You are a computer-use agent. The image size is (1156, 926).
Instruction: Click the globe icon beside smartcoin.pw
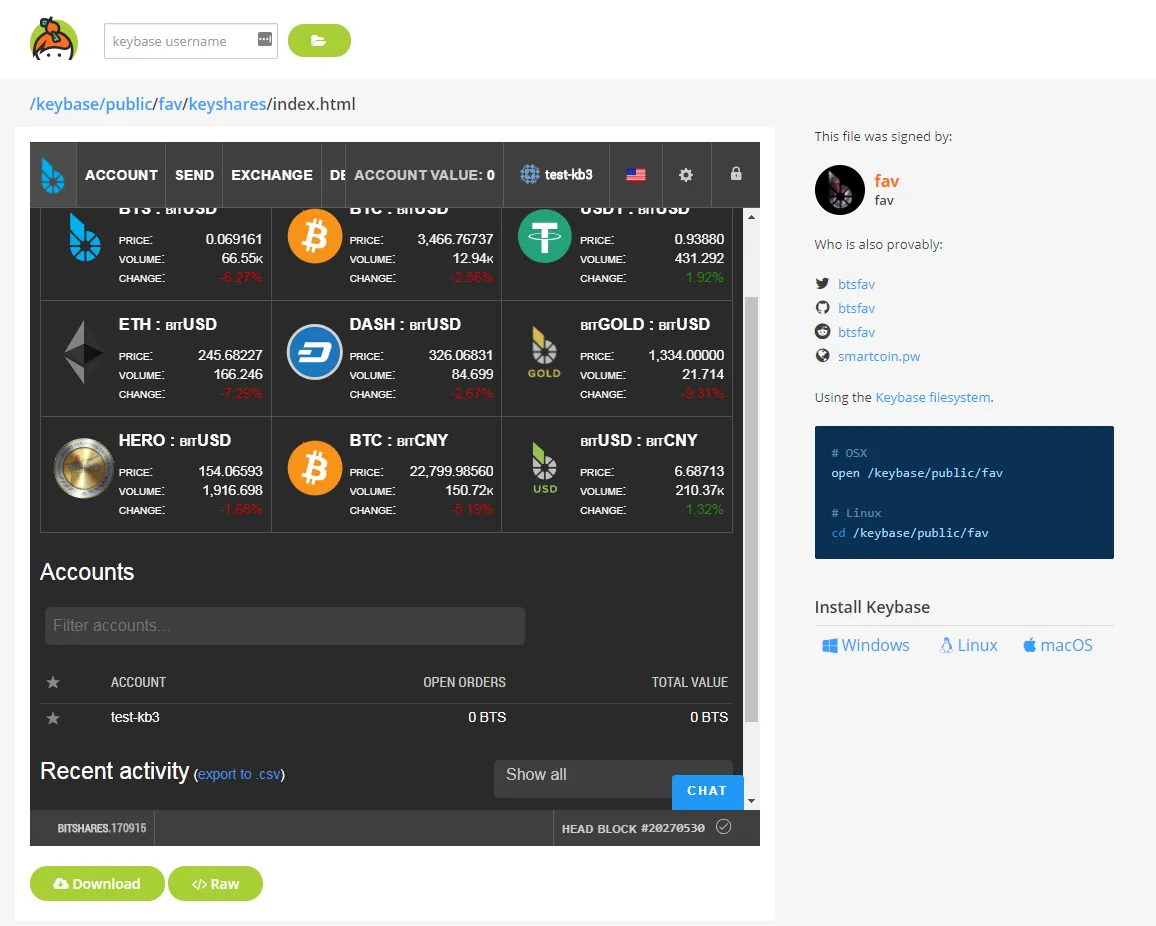coord(822,355)
